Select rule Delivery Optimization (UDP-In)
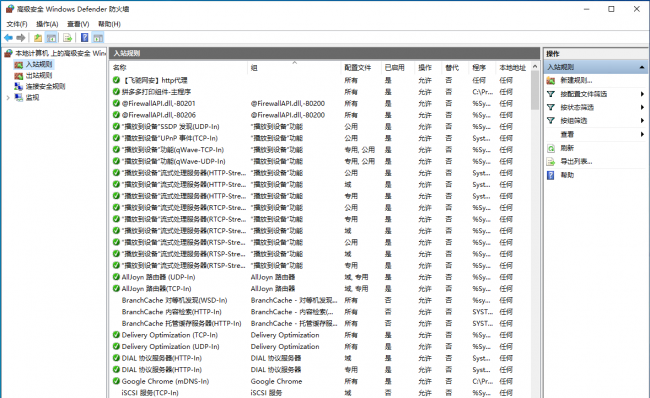The height and width of the screenshot is (398, 650). point(170,346)
